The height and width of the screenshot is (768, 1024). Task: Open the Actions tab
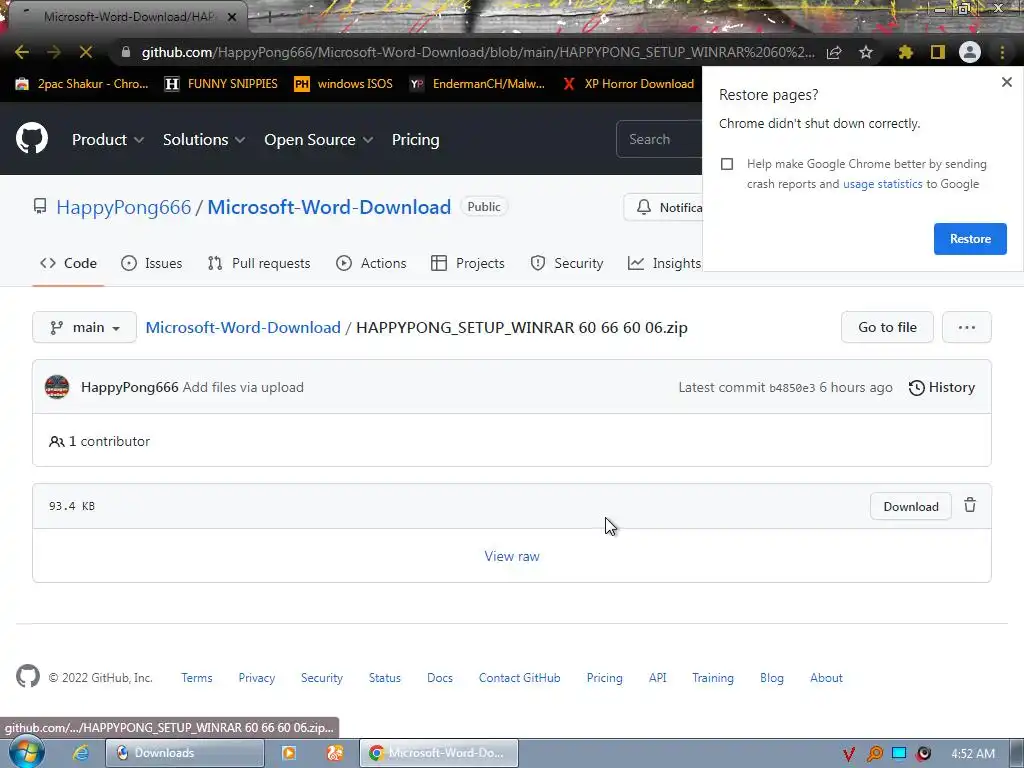click(x=371, y=263)
